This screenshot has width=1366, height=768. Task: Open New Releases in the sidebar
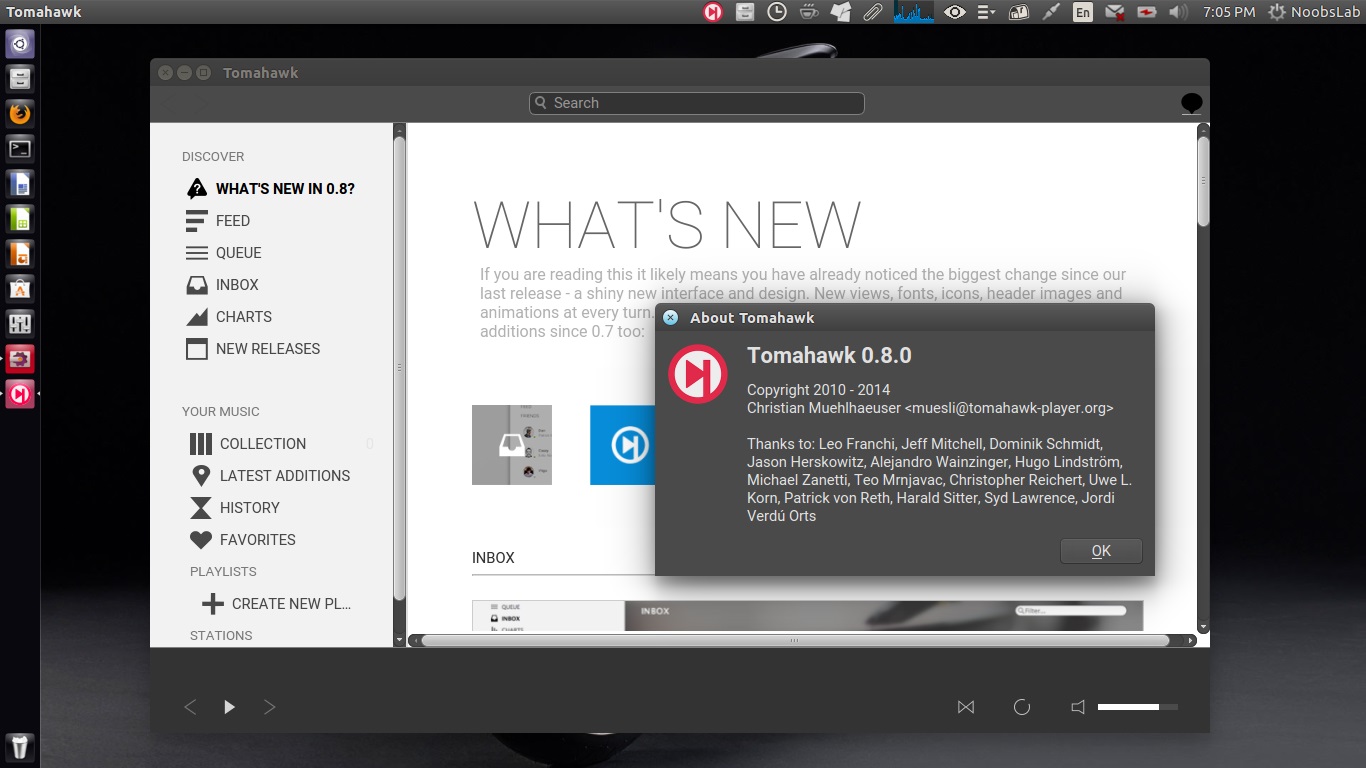click(x=253, y=348)
